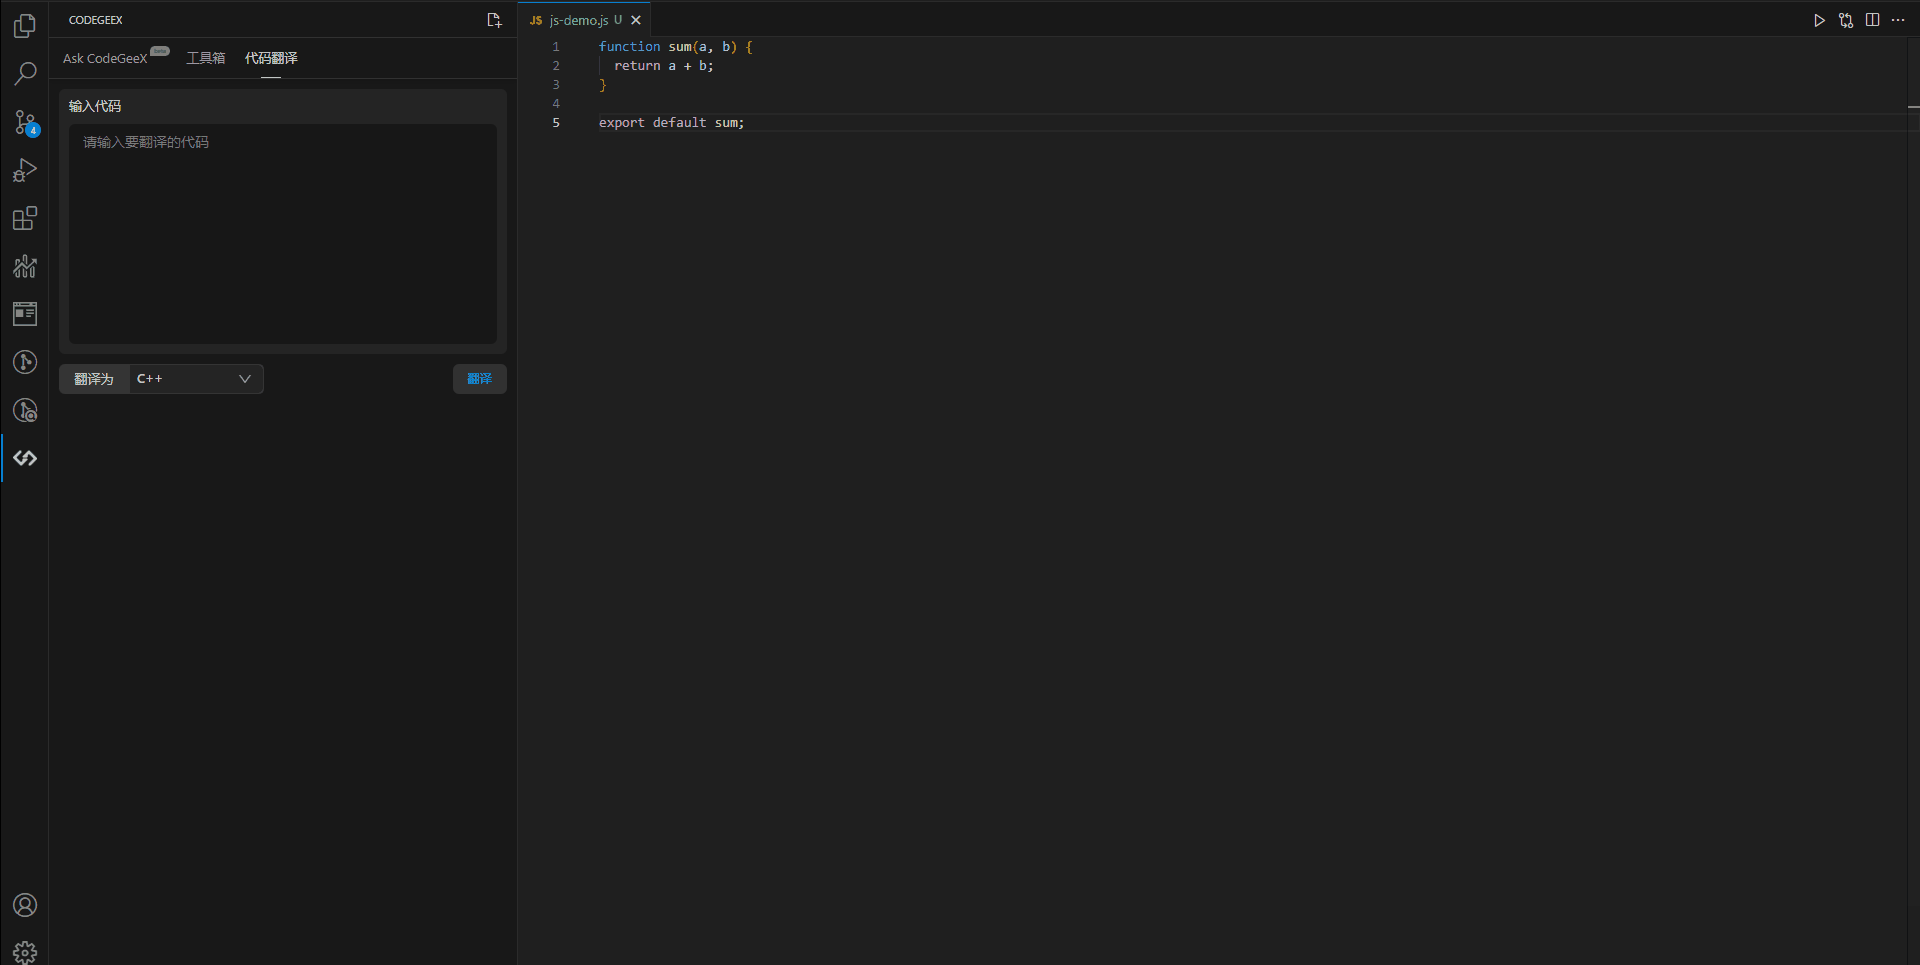
Task: Click 'return a + b;' on line 2
Action: (x=664, y=66)
